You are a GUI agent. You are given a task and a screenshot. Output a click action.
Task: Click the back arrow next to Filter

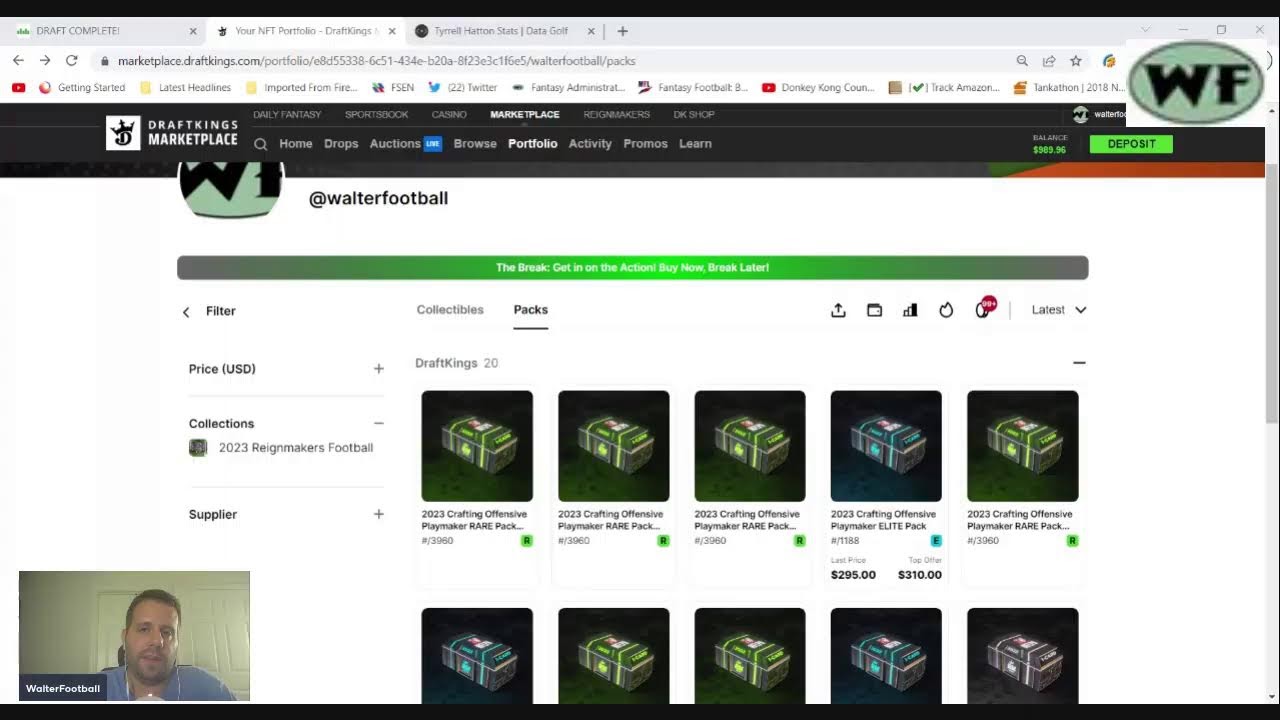click(186, 312)
